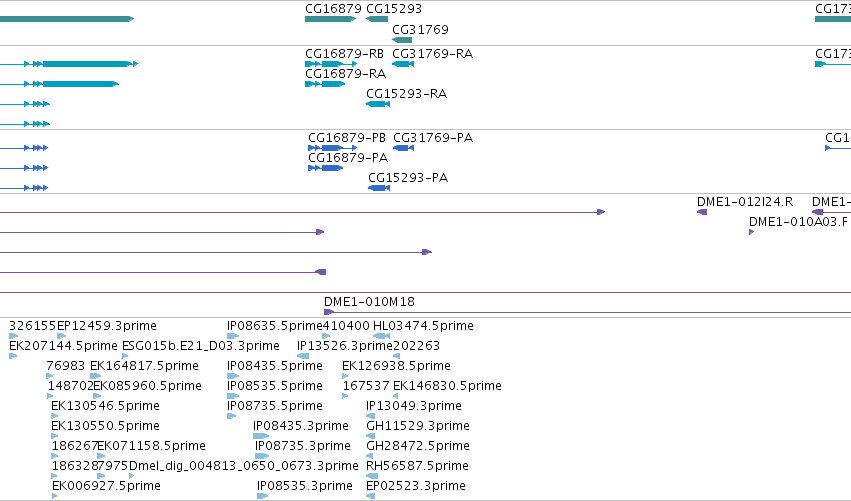Click the EK071158.5prime label
This screenshot has width=851, height=501.
coord(151,446)
